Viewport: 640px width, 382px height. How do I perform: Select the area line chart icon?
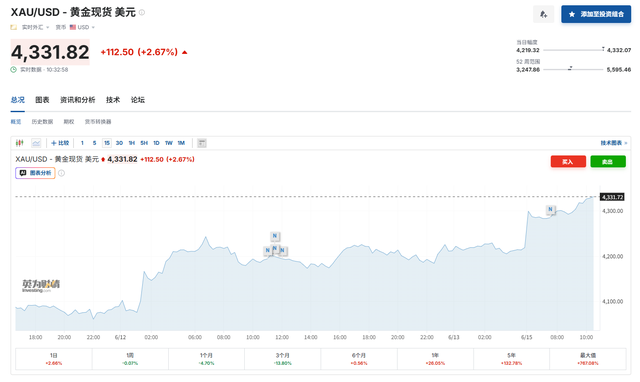[x=36, y=143]
